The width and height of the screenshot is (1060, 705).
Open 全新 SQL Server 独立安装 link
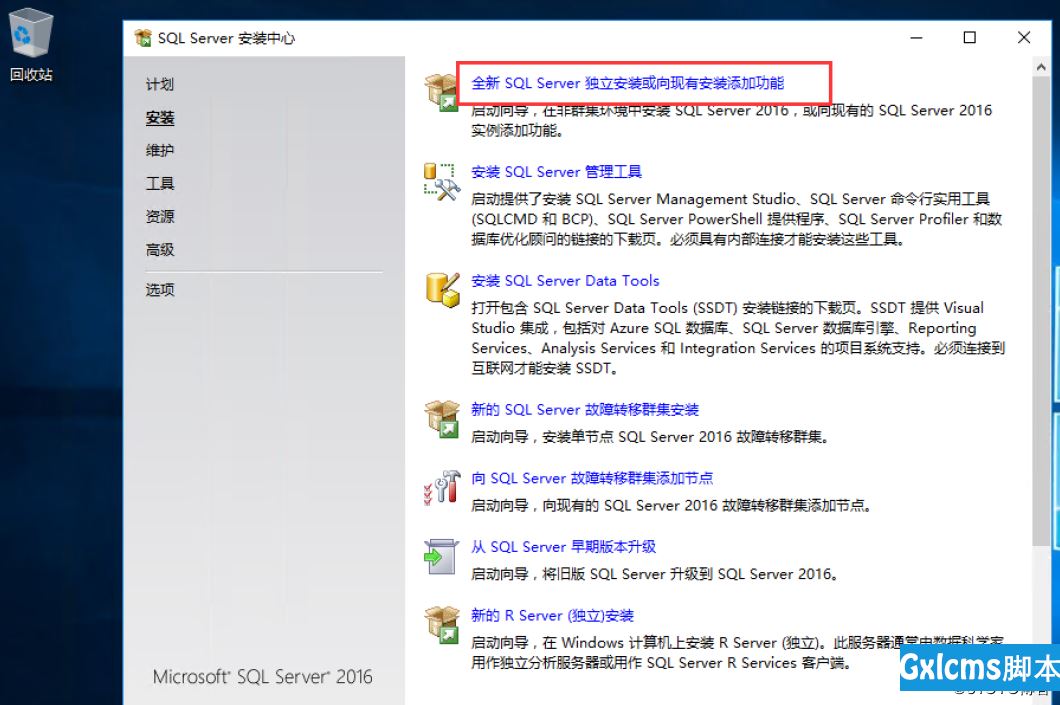click(x=627, y=83)
